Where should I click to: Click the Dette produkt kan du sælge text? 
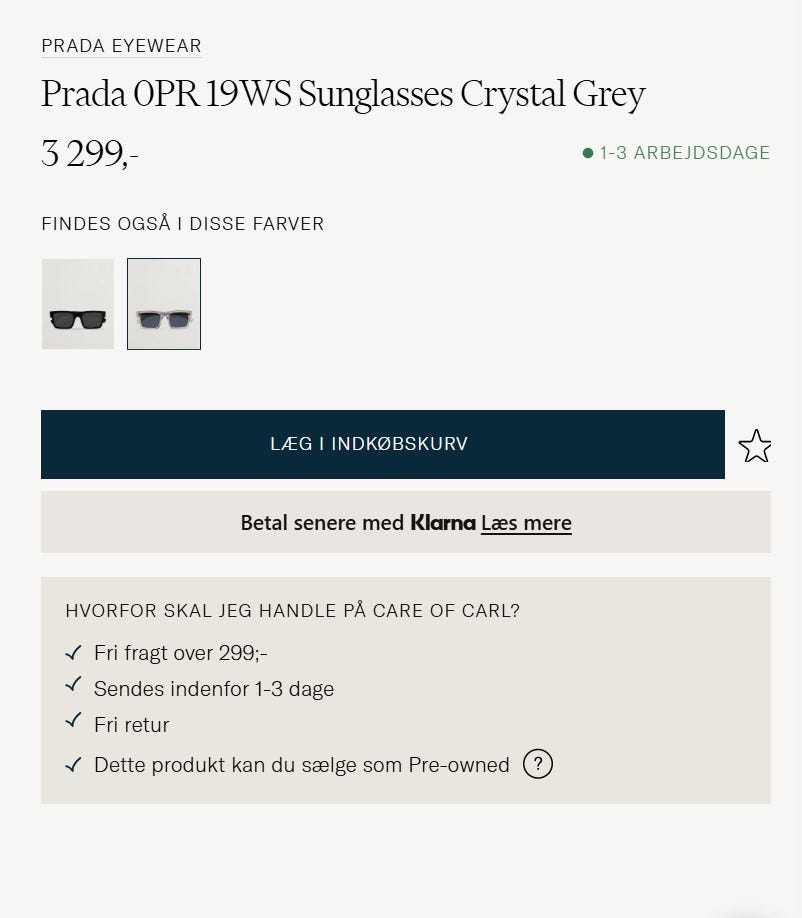pyautogui.click(x=302, y=765)
